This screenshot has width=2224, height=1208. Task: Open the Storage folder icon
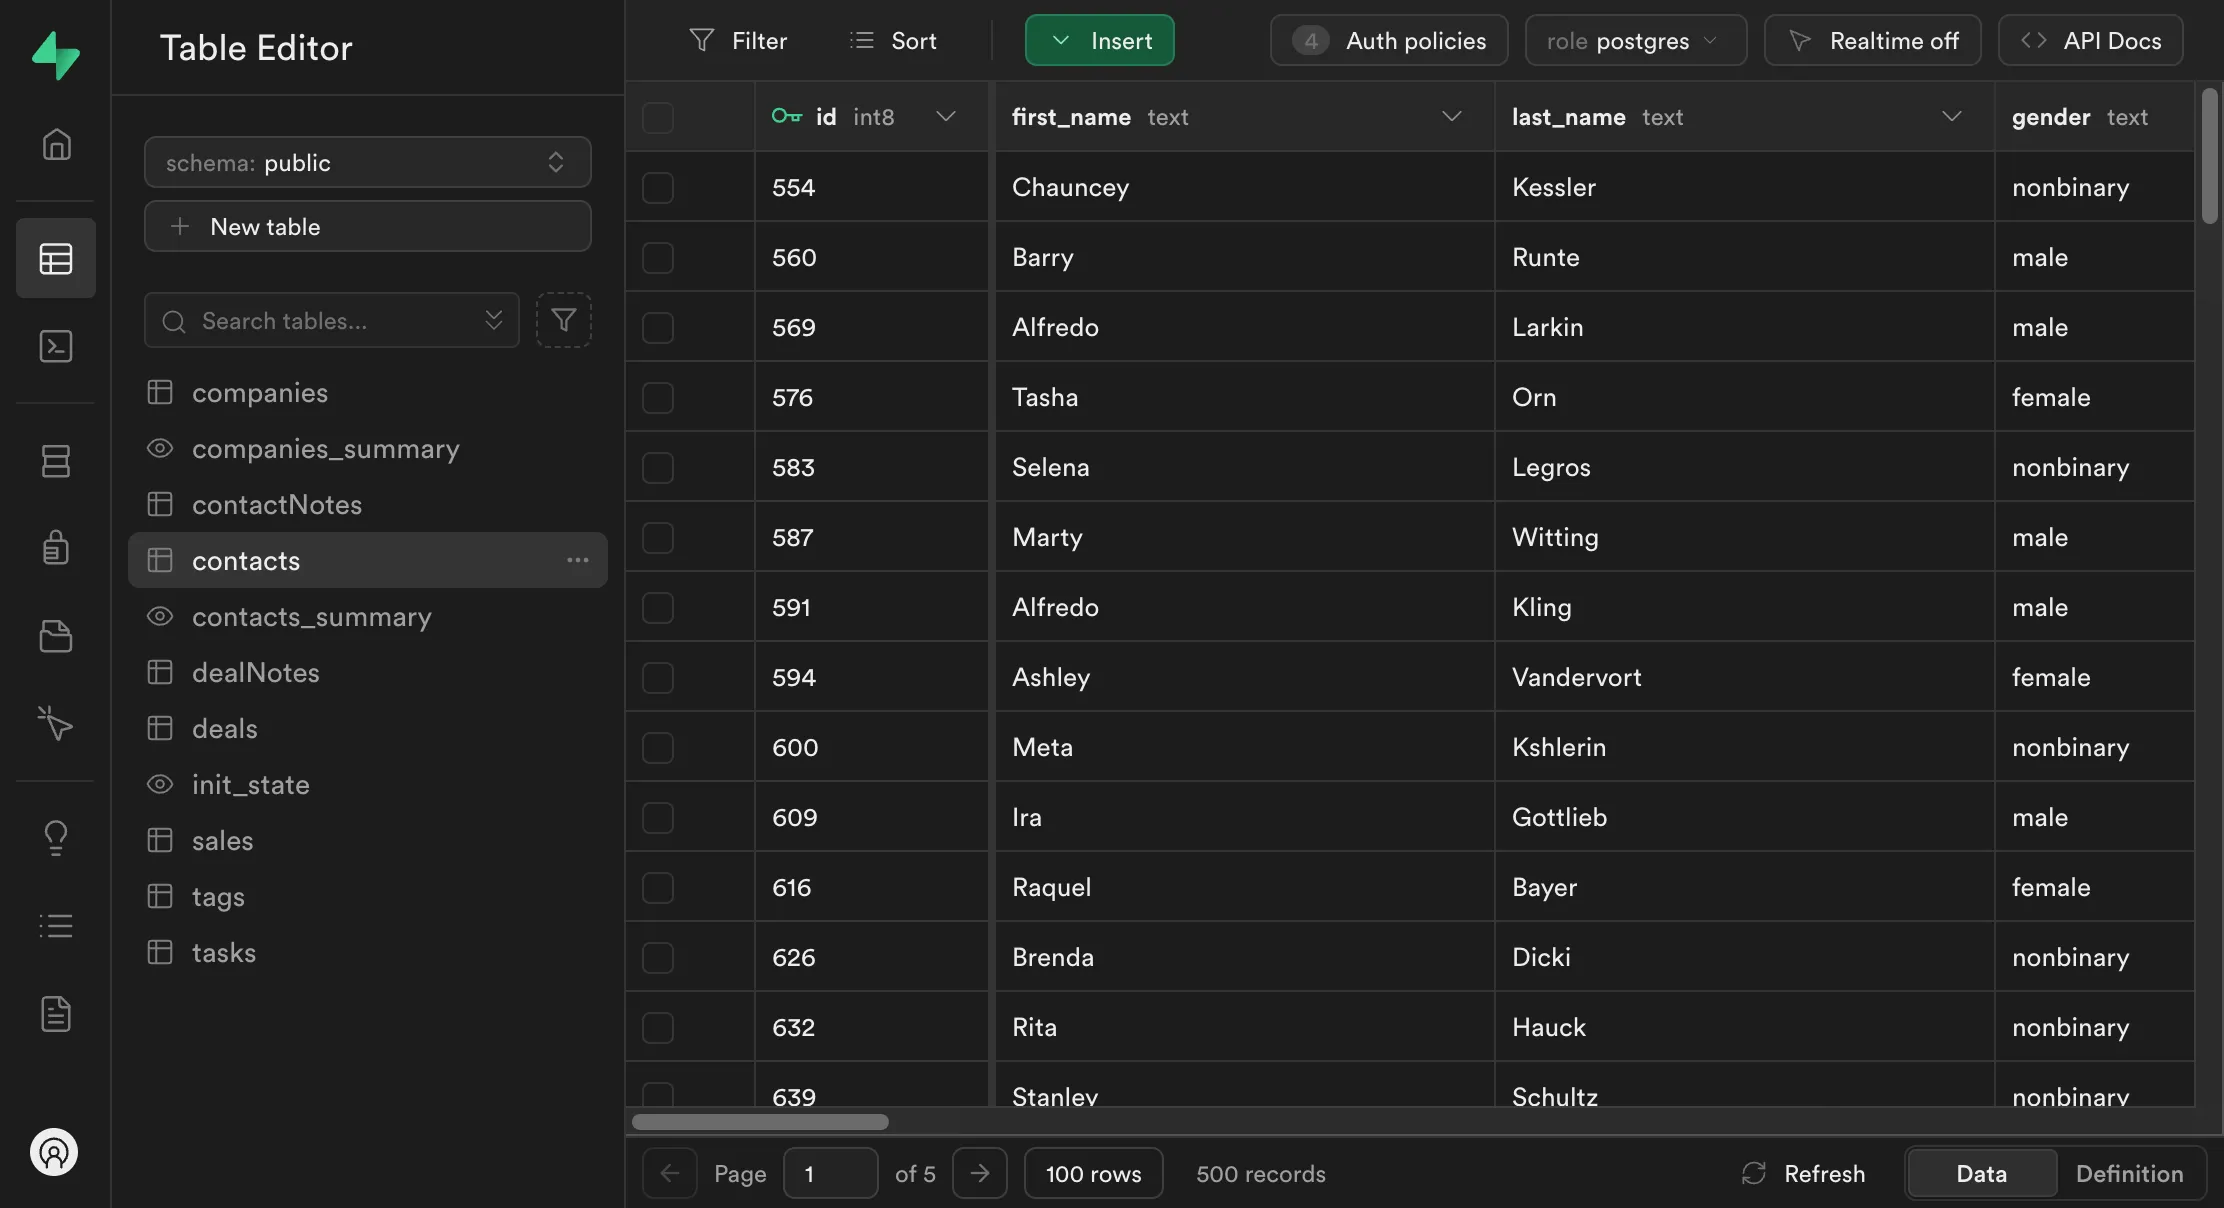[56, 636]
